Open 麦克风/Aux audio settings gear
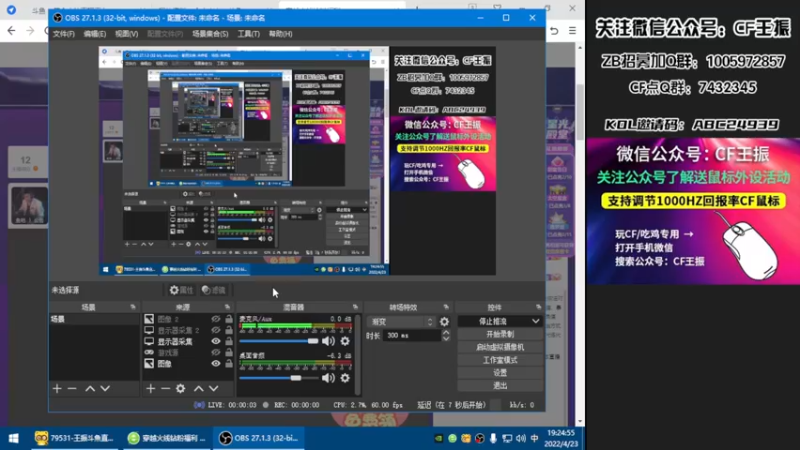 point(345,341)
